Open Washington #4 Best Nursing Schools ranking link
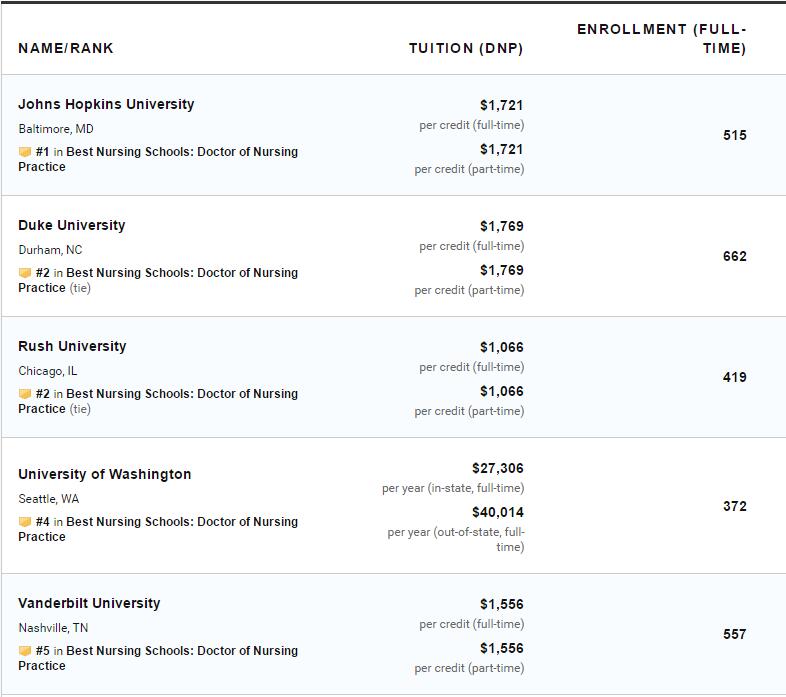The width and height of the screenshot is (786, 697). 158,529
